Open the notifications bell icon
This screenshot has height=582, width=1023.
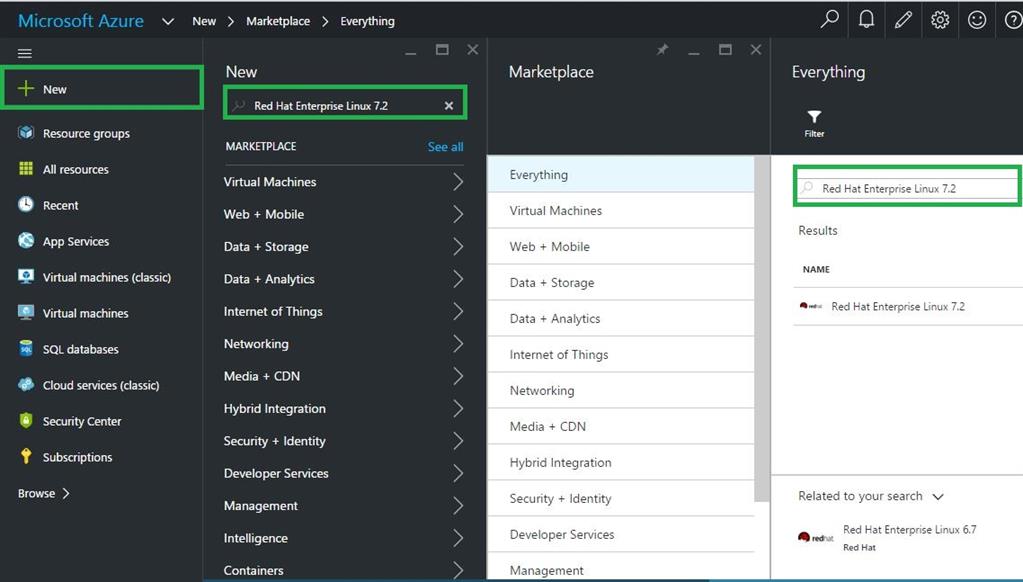coord(867,20)
